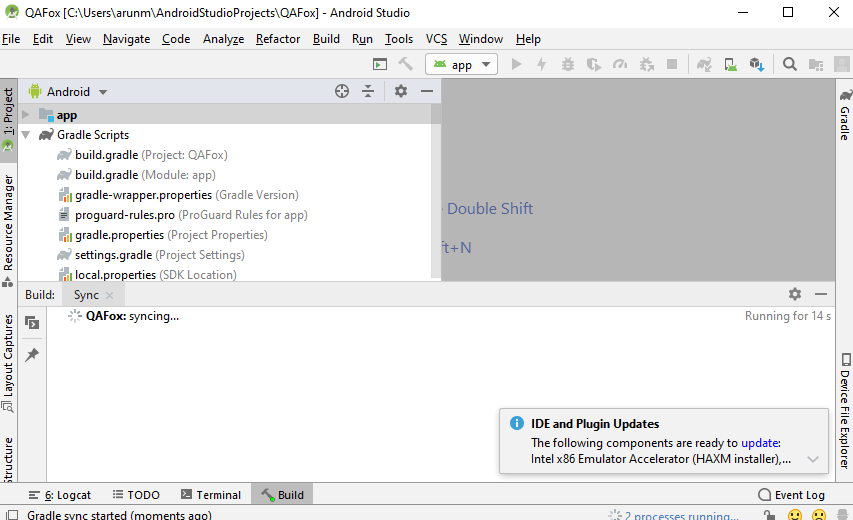Toggle the Build tool window button
853x520 pixels.
click(x=282, y=494)
